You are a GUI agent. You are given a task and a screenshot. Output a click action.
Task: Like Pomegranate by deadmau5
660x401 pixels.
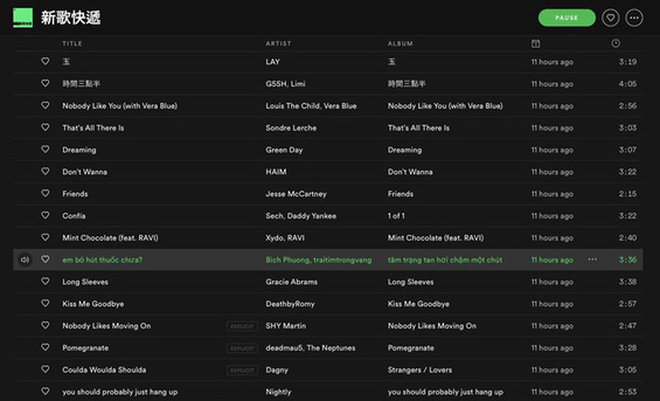tap(45, 347)
